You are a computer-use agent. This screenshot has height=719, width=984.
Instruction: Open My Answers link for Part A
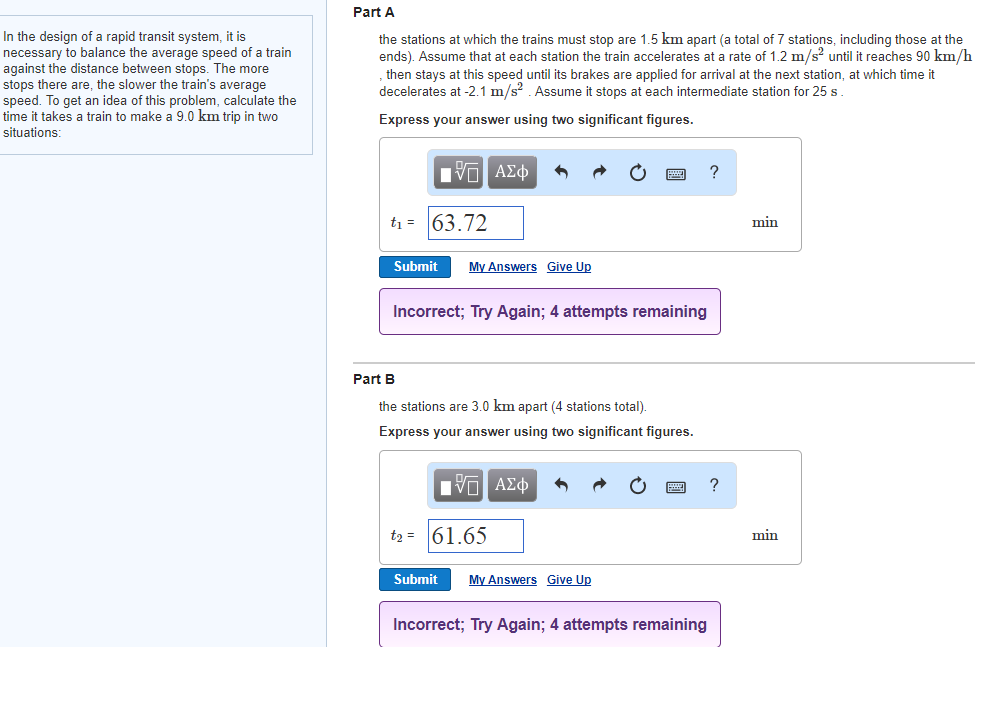503,267
